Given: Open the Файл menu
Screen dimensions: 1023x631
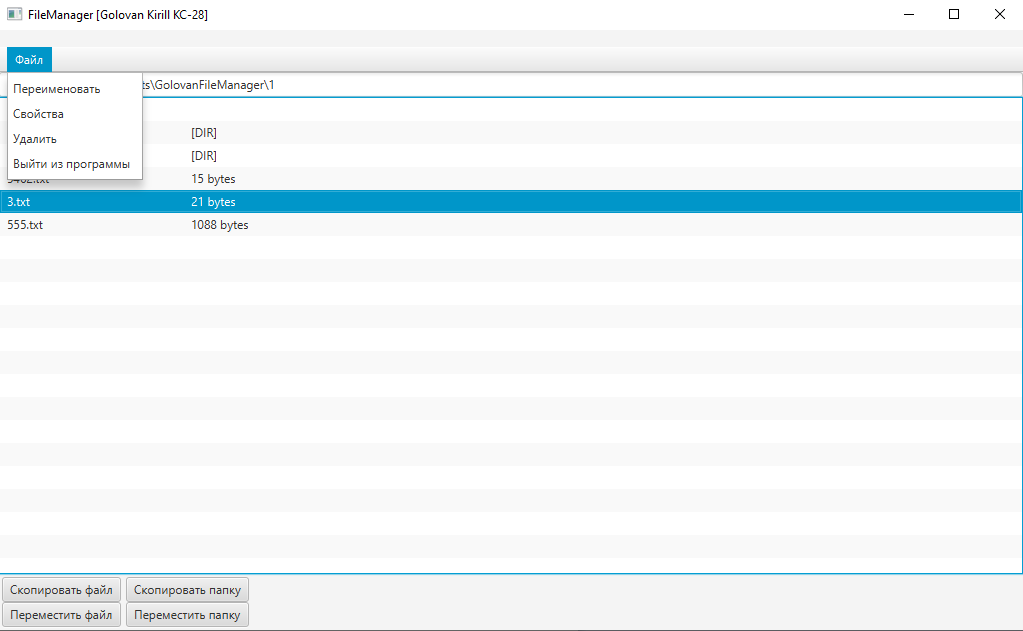Looking at the screenshot, I should pyautogui.click(x=28, y=59).
